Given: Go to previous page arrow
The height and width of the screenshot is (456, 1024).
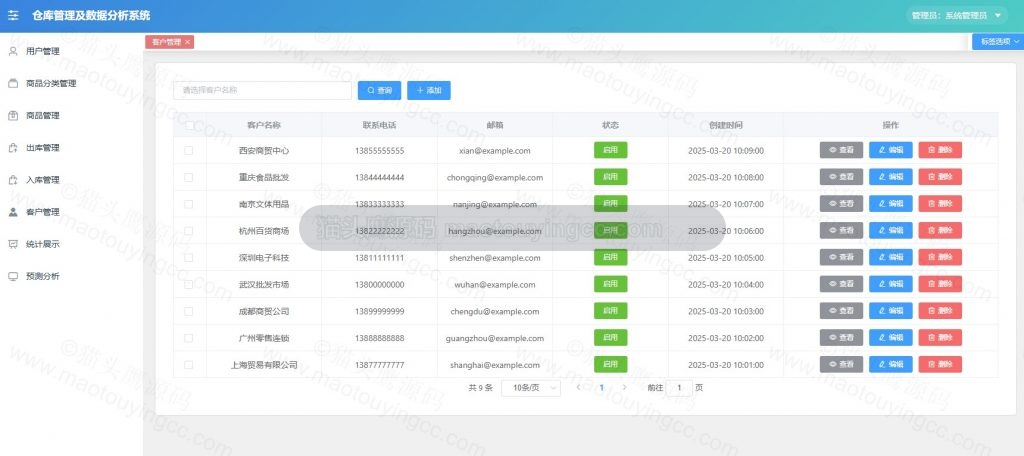Looking at the screenshot, I should click(578, 387).
